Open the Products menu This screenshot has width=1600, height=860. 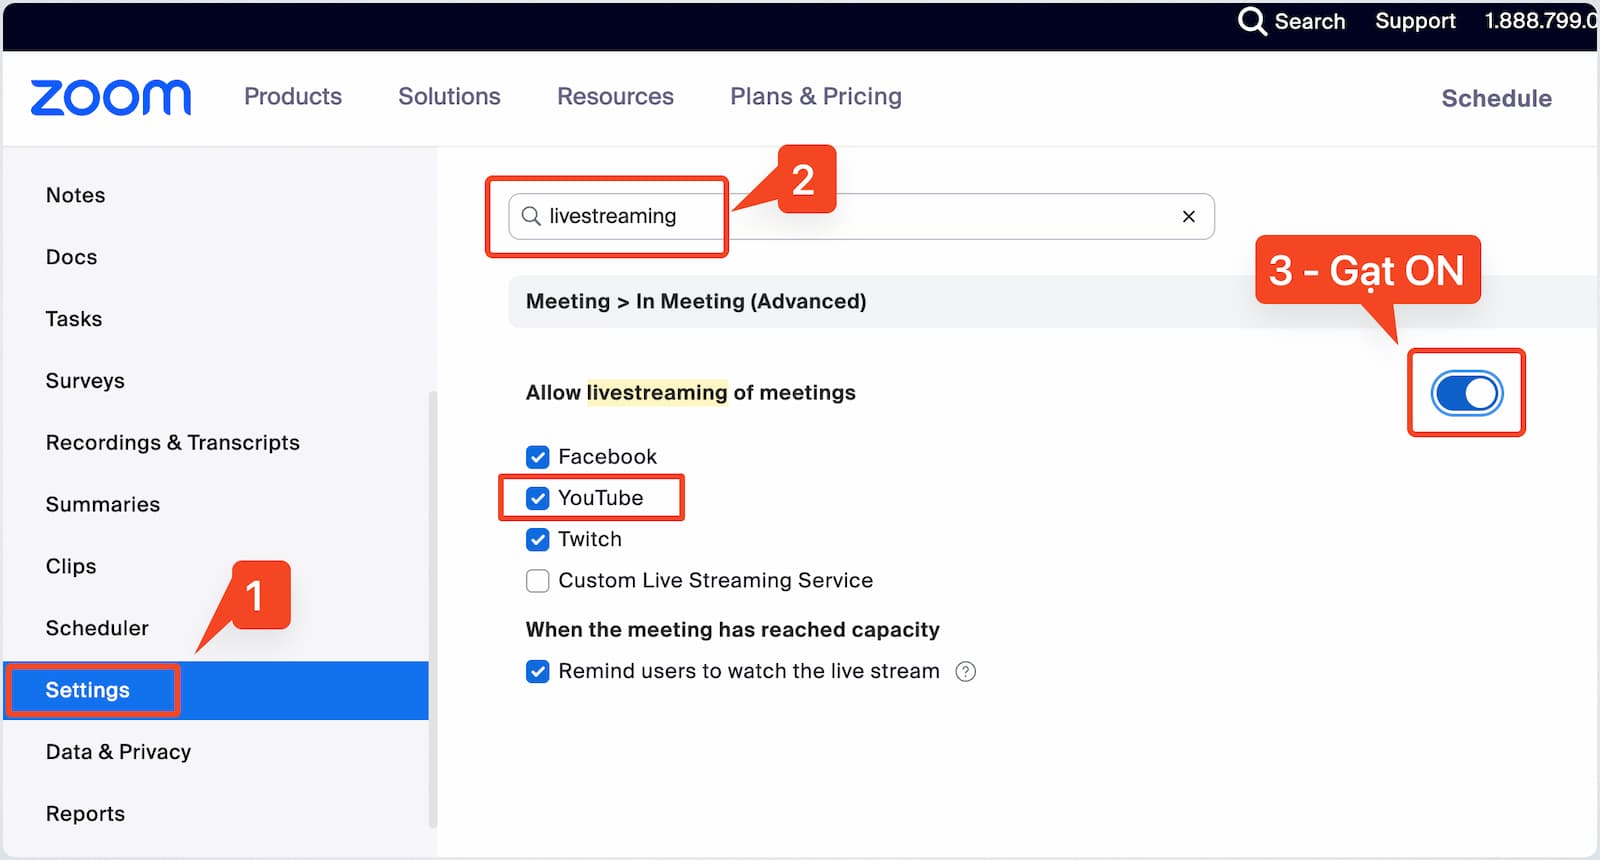pyautogui.click(x=293, y=97)
